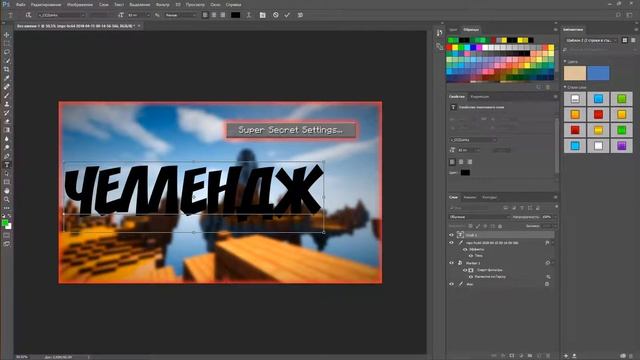The image size is (640, 360).
Task: Select the Zoom tool
Action: pos(7,199)
